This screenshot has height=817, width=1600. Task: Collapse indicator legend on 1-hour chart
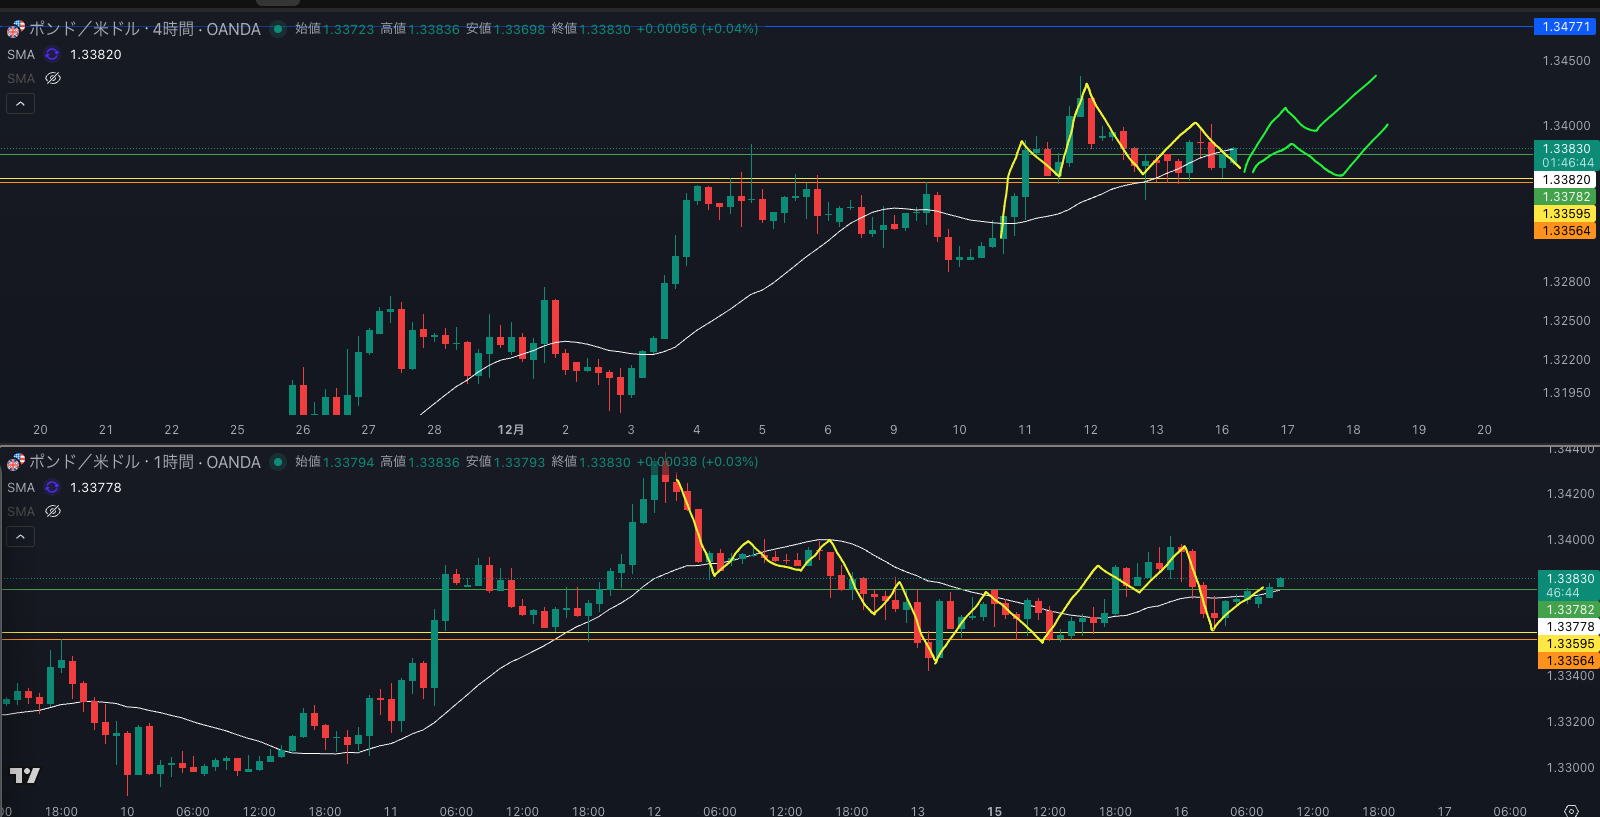[x=20, y=536]
